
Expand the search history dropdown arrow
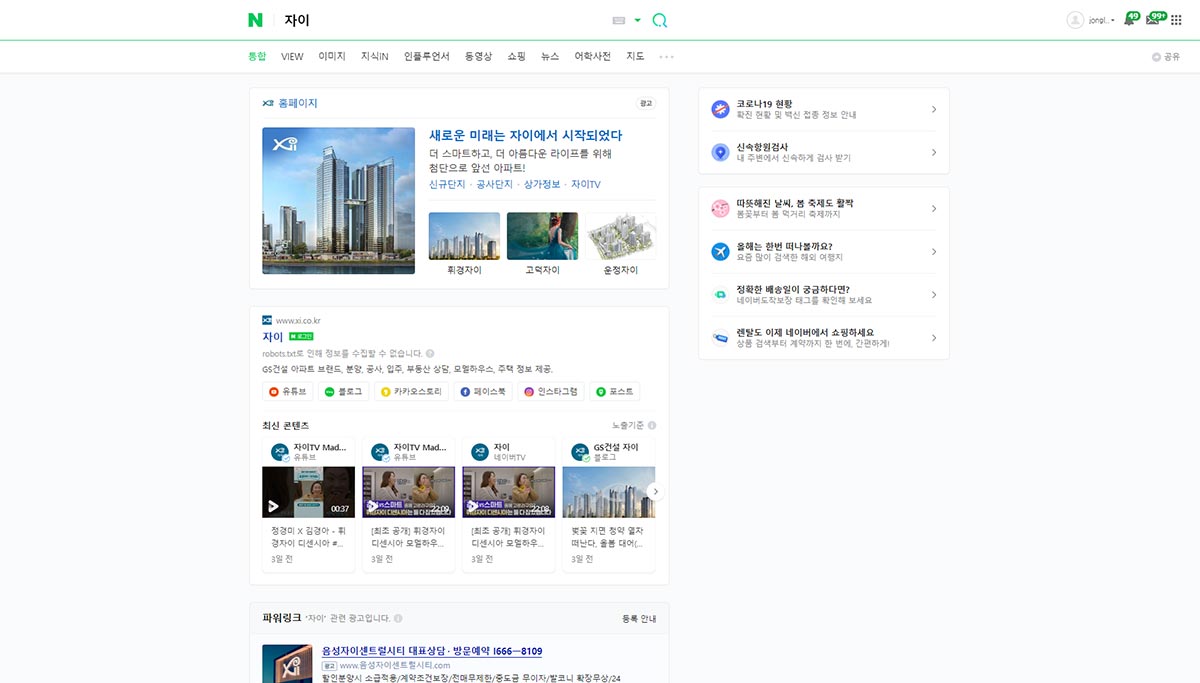pos(638,20)
